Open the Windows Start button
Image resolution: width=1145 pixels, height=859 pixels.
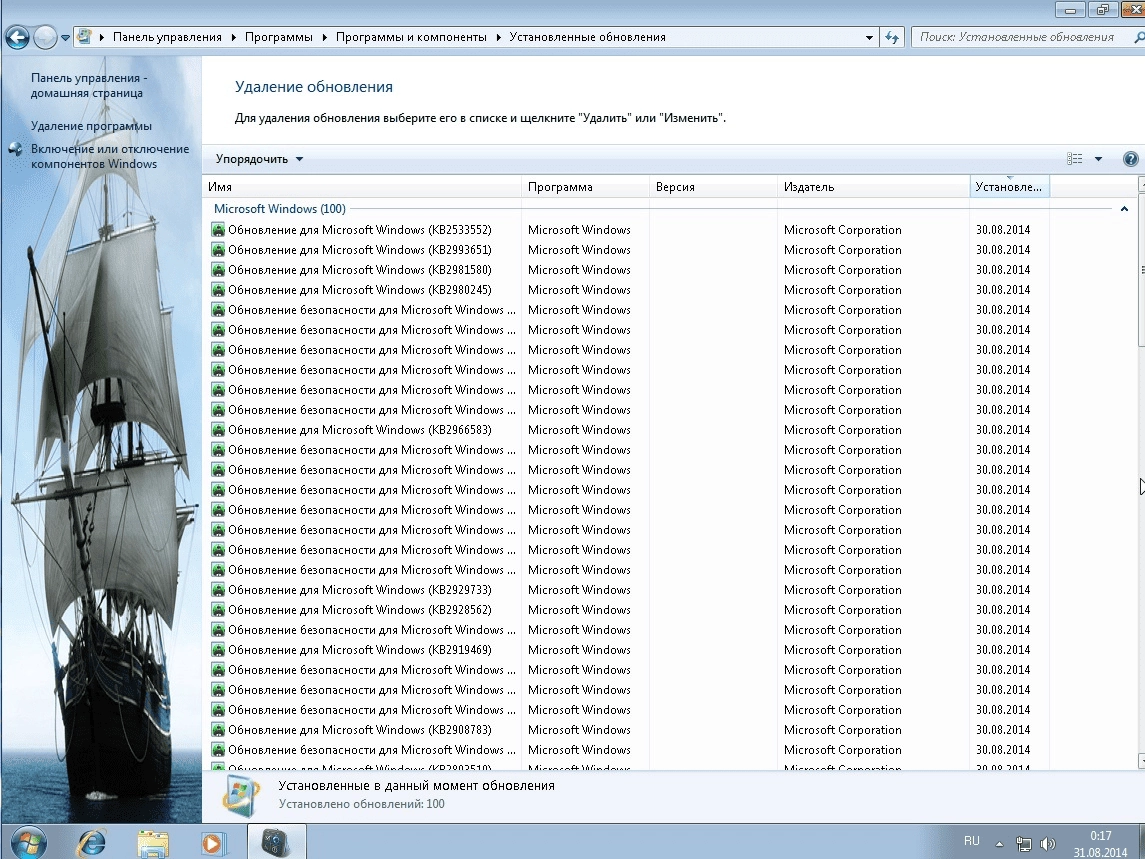click(28, 841)
